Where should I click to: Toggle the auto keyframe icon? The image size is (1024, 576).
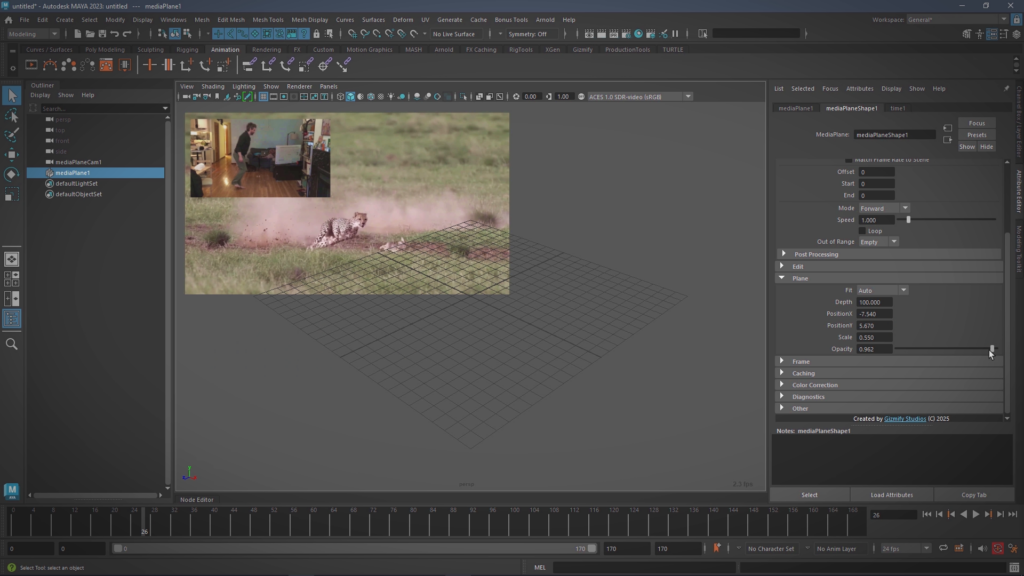point(998,549)
